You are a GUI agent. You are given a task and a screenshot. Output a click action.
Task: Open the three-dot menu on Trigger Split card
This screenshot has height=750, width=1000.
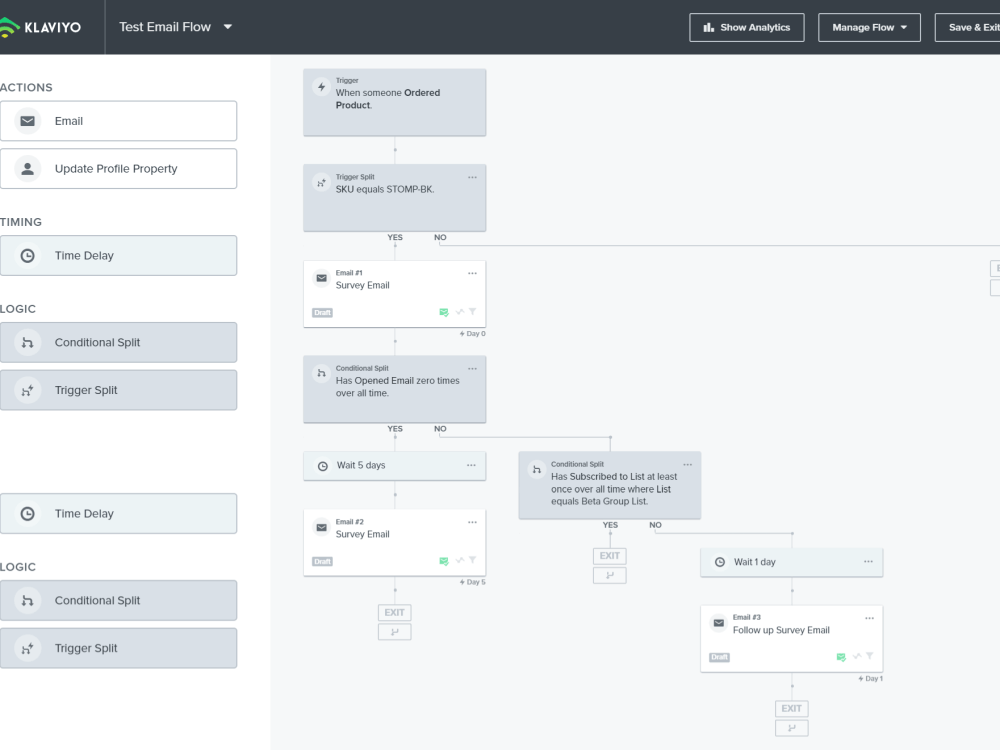pyautogui.click(x=472, y=177)
